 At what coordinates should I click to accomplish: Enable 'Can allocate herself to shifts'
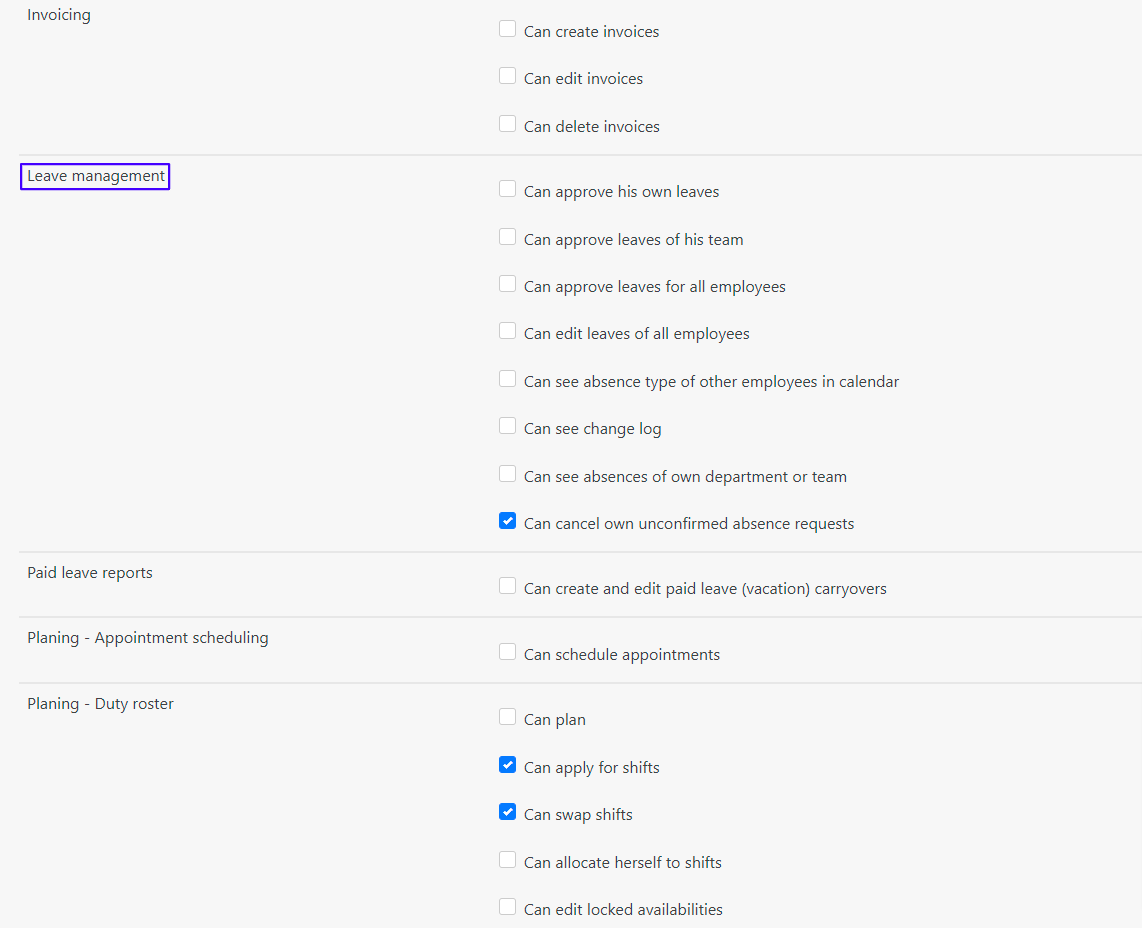[x=507, y=860]
